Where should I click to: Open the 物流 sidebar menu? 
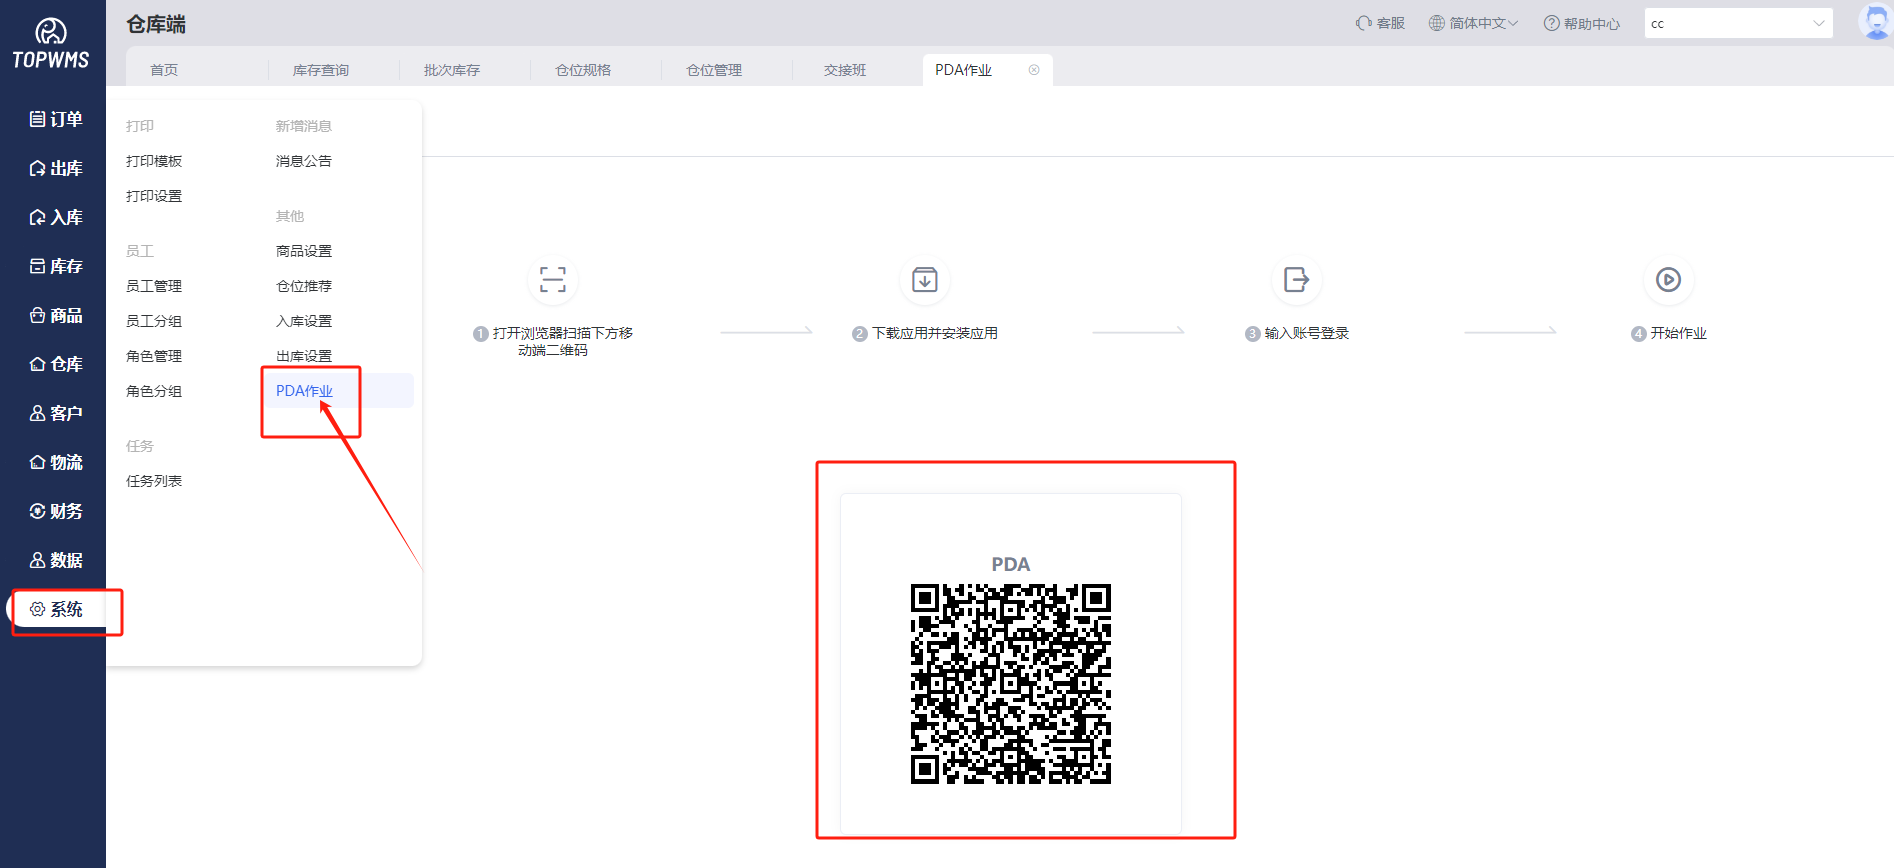pos(55,462)
